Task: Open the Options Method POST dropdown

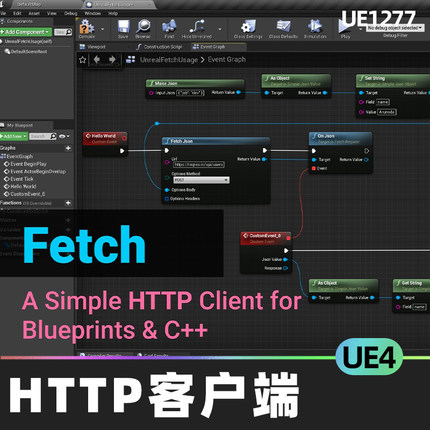Action: (x=201, y=180)
